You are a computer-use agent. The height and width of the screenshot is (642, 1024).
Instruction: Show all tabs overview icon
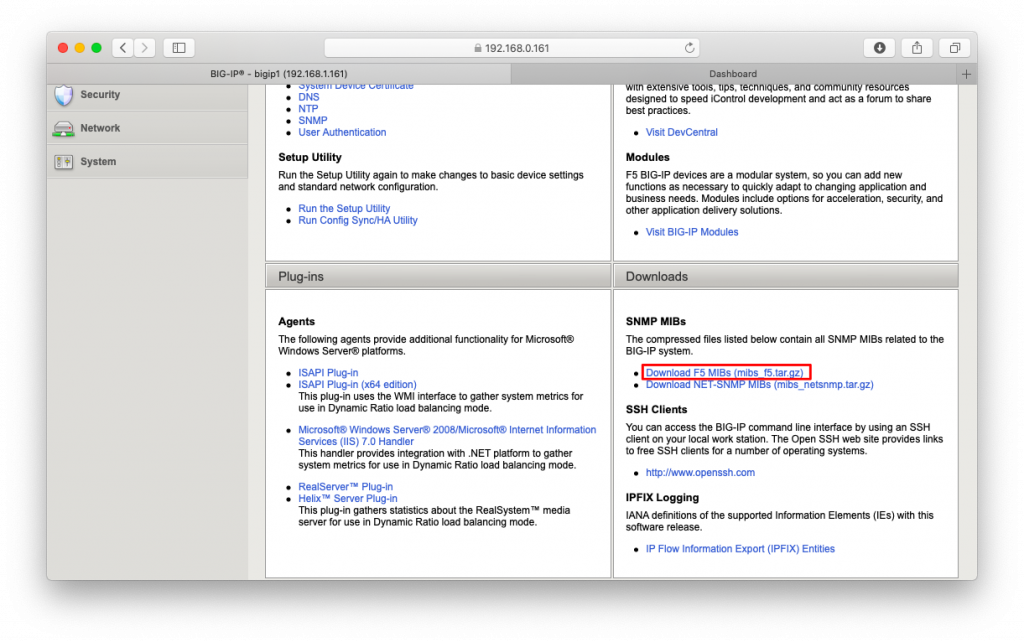point(955,48)
